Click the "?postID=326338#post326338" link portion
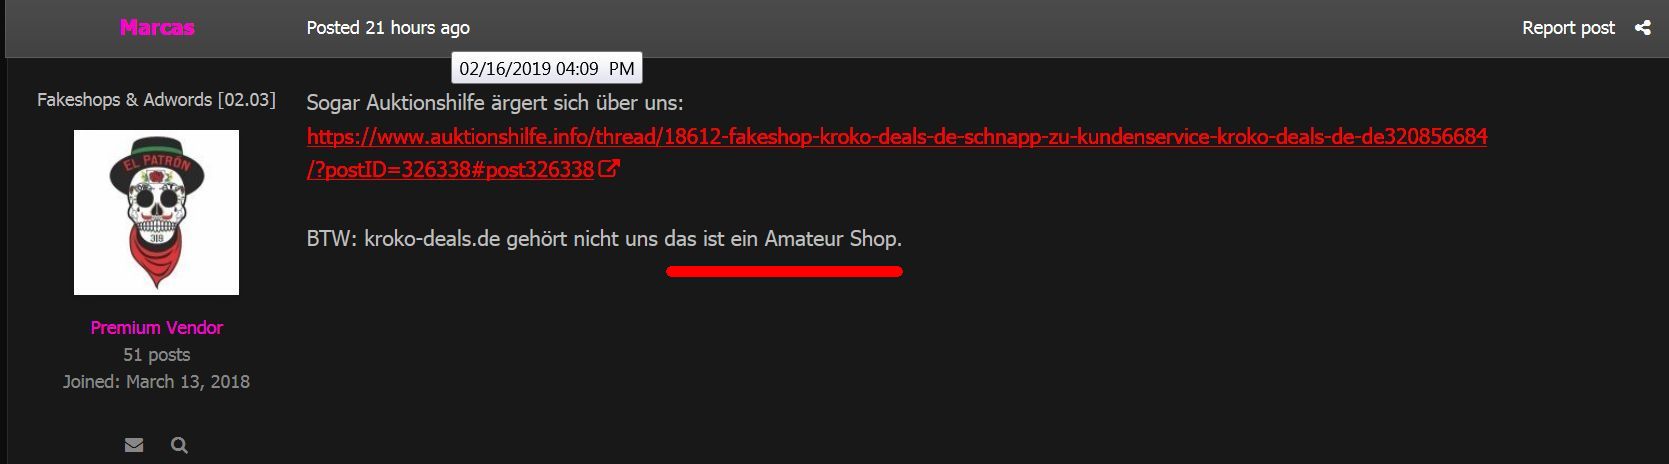 click(x=451, y=169)
